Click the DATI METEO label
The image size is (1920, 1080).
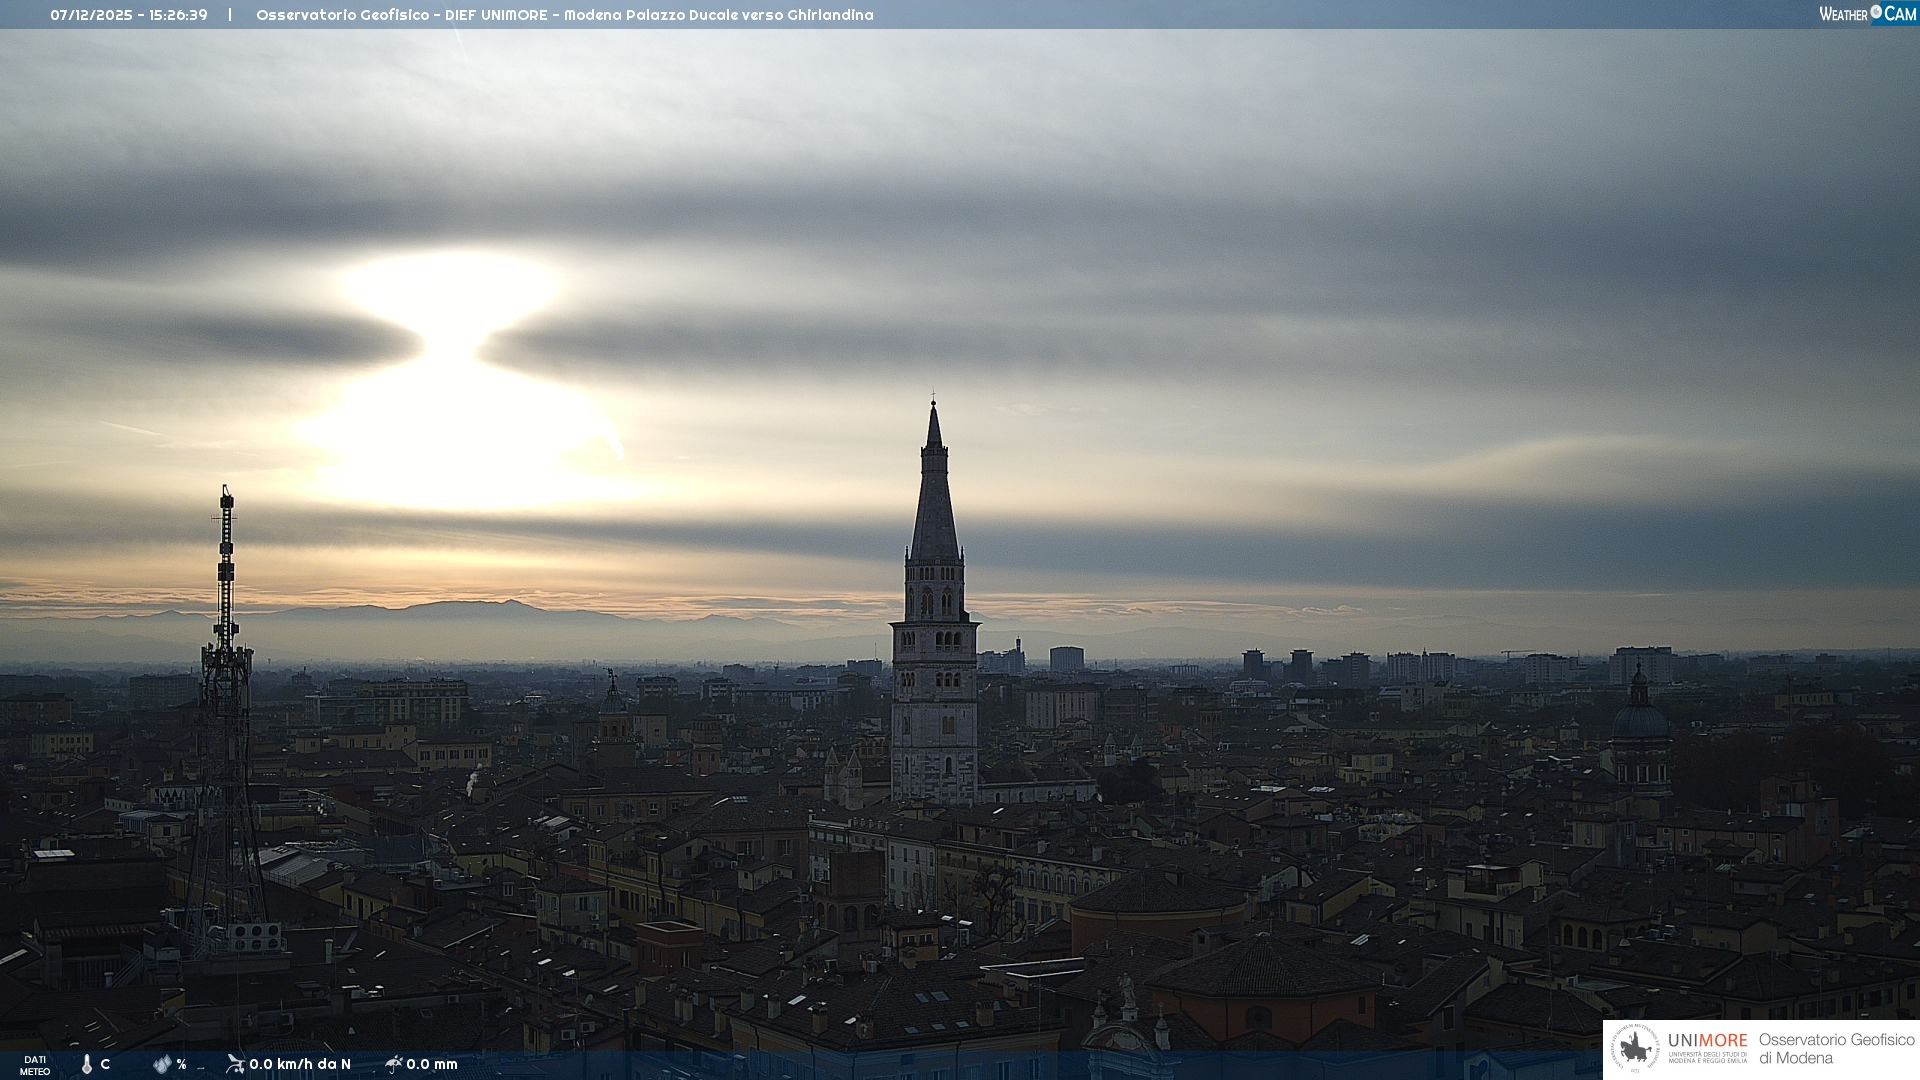35,1065
